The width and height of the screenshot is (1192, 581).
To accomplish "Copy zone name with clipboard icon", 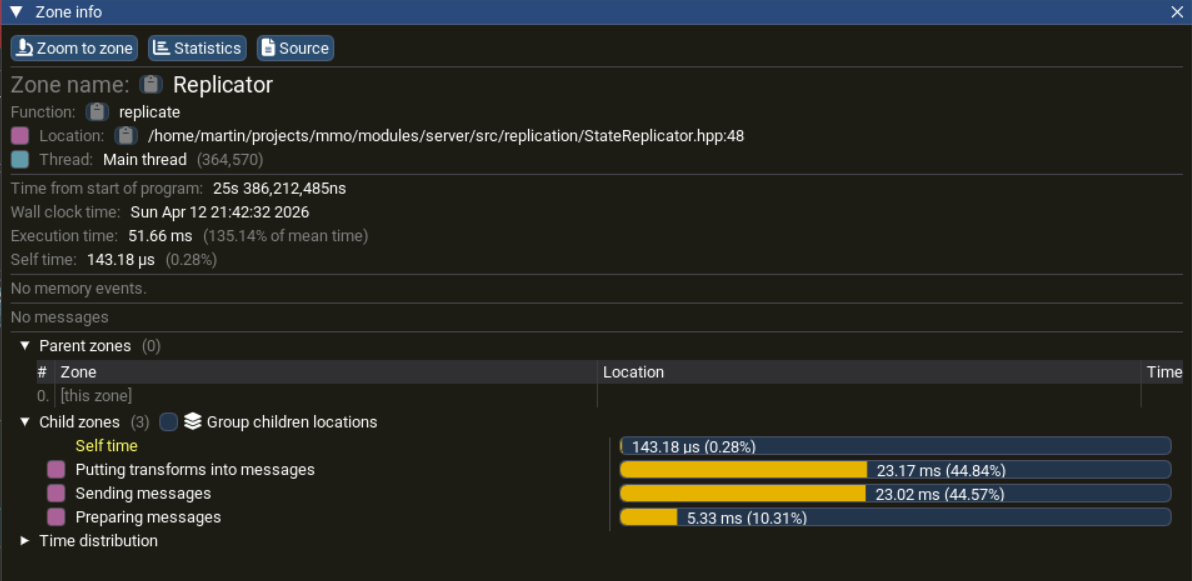I will 151,84.
